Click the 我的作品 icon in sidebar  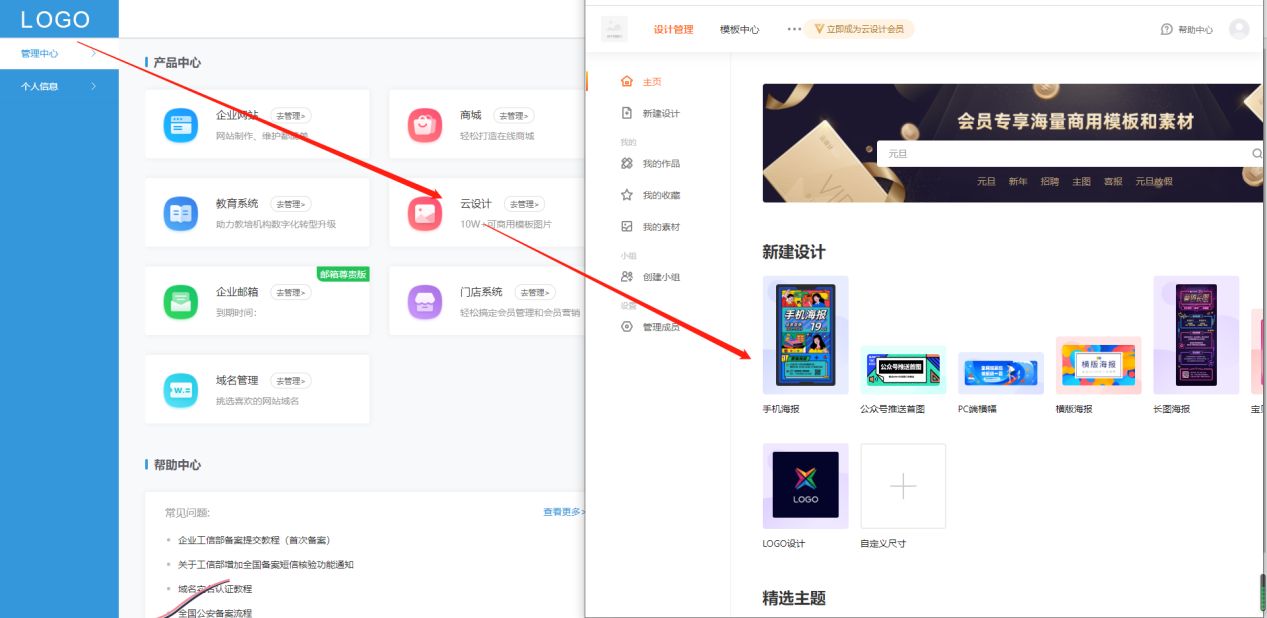627,163
